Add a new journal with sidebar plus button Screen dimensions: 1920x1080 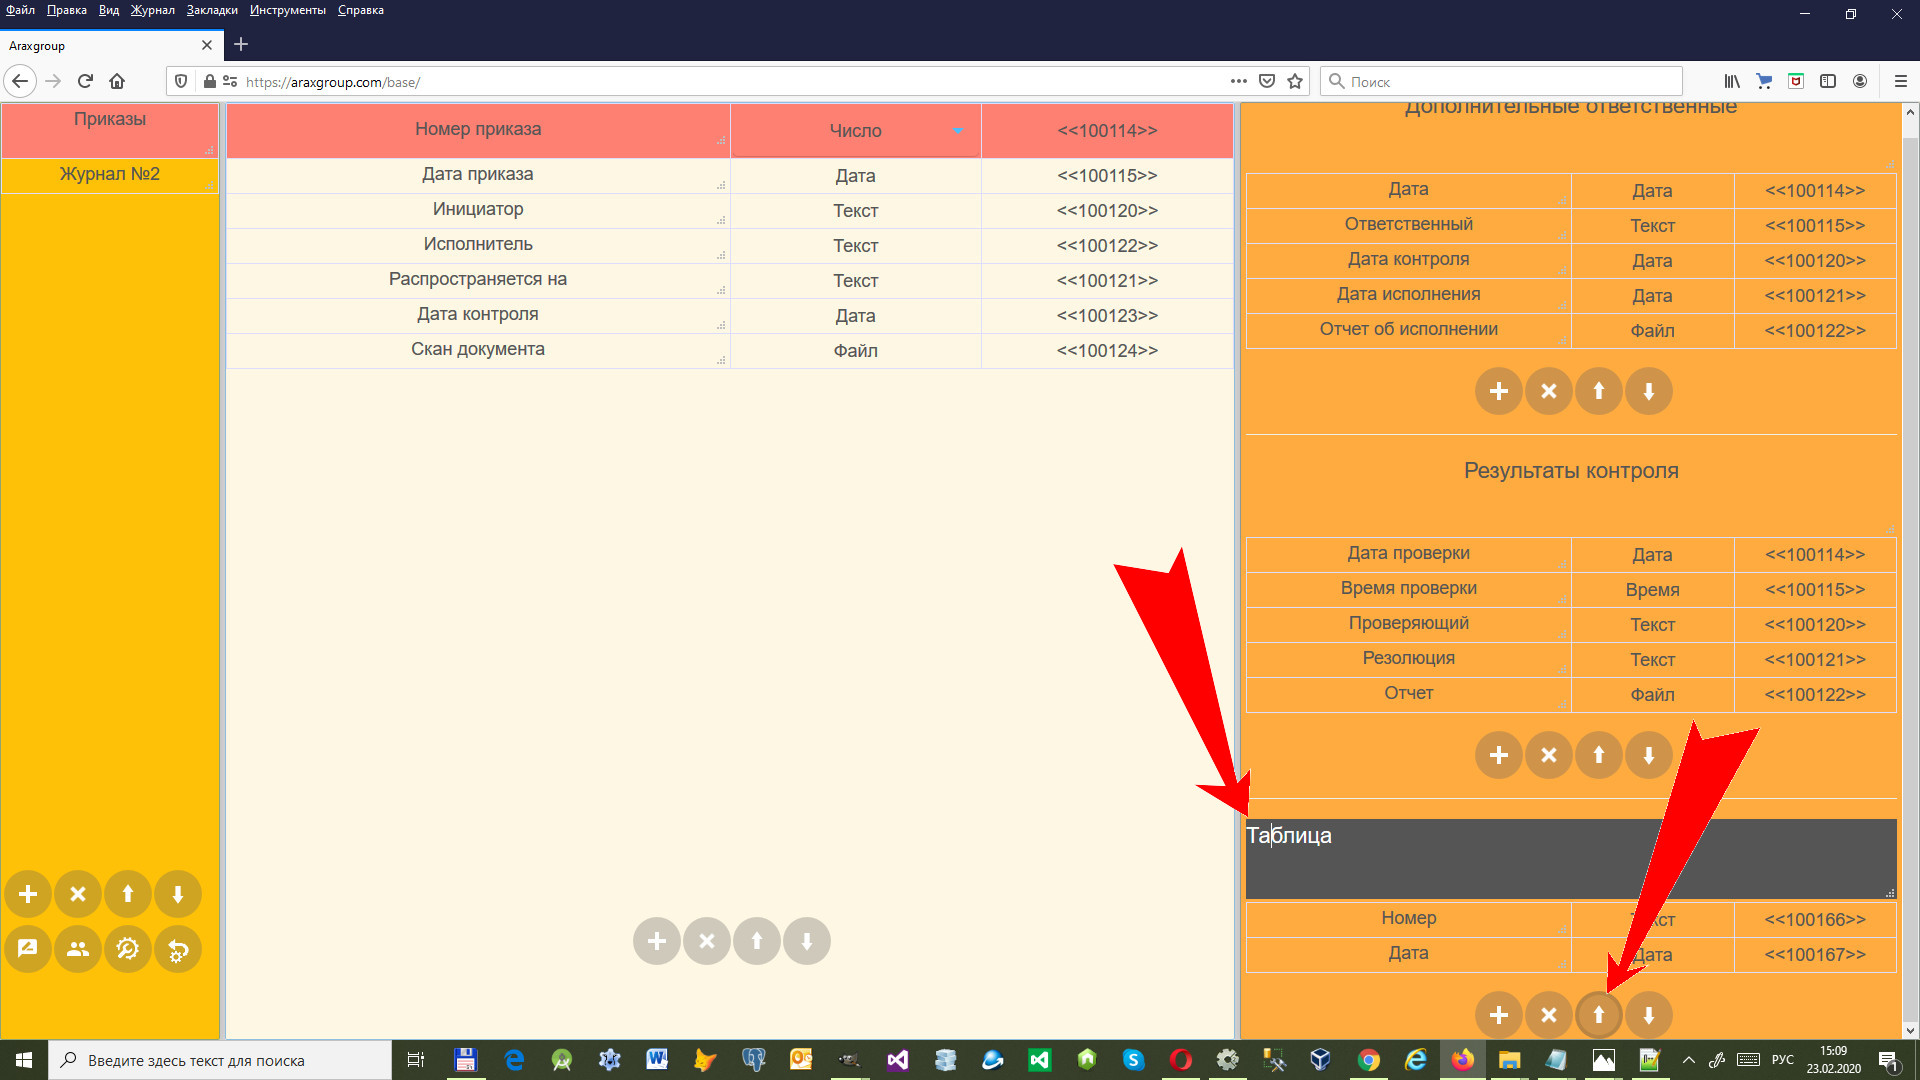click(x=28, y=894)
